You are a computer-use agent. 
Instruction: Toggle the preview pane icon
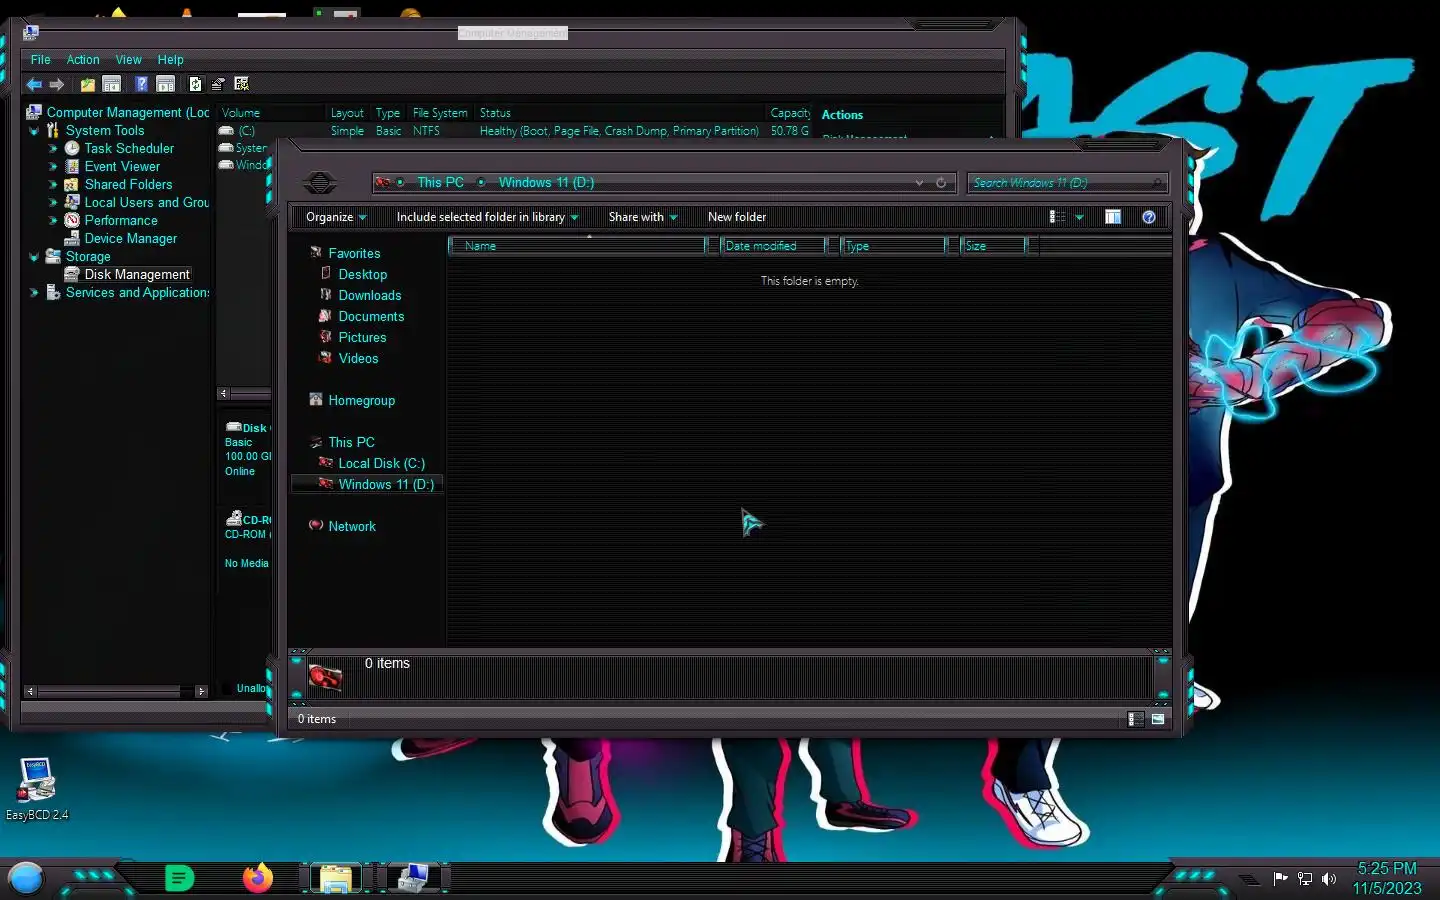point(1113,217)
